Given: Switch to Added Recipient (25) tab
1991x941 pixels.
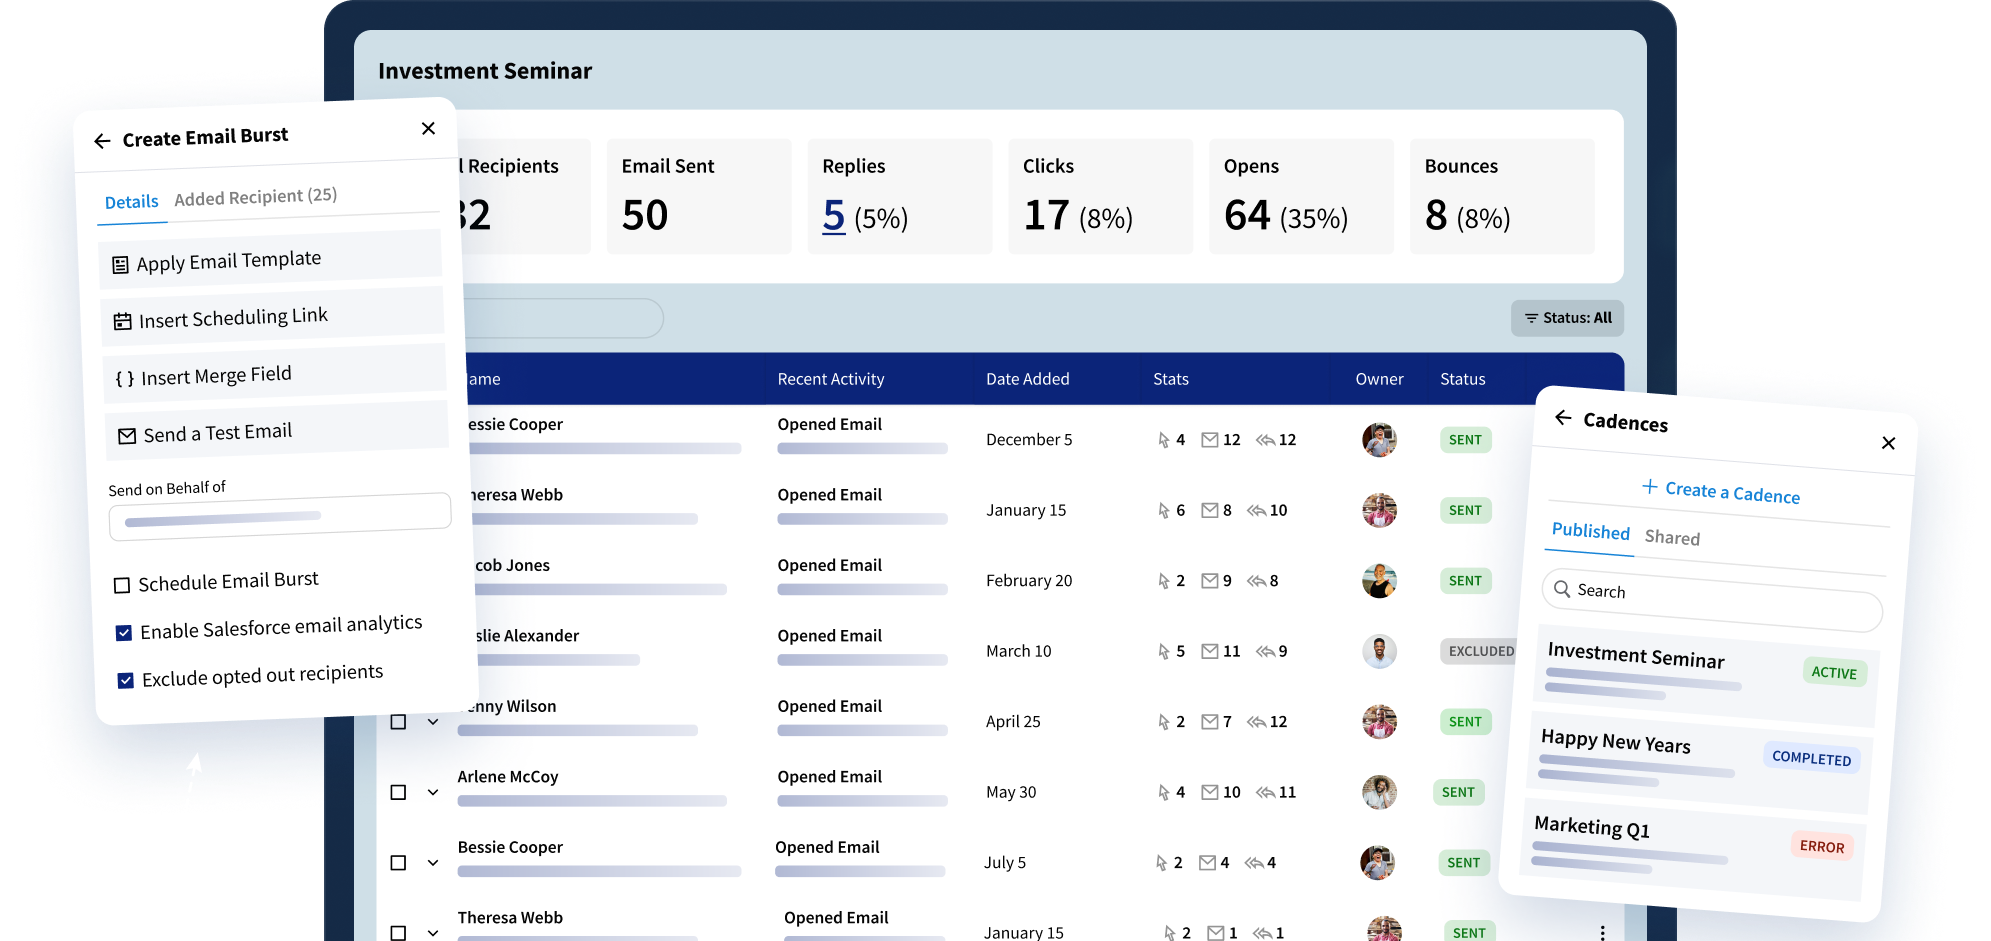Looking at the screenshot, I should [x=256, y=196].
